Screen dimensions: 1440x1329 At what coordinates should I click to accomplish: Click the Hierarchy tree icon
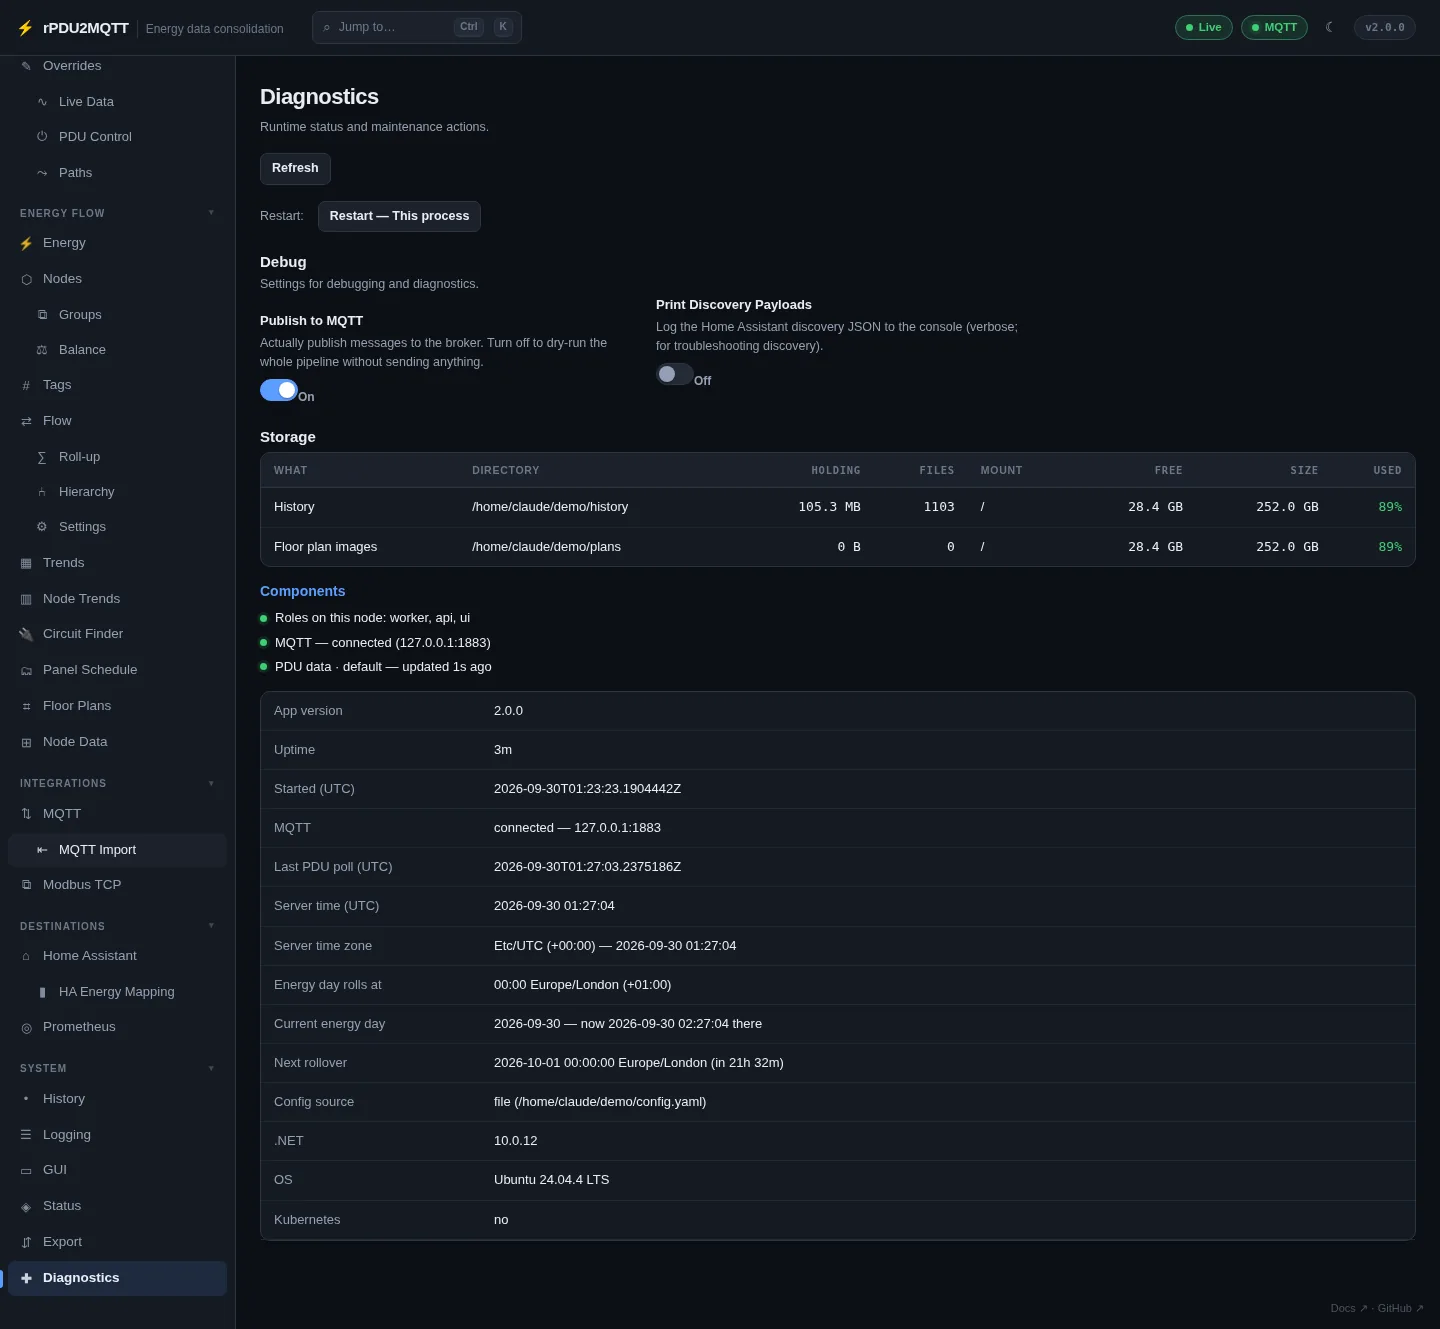[x=42, y=492]
